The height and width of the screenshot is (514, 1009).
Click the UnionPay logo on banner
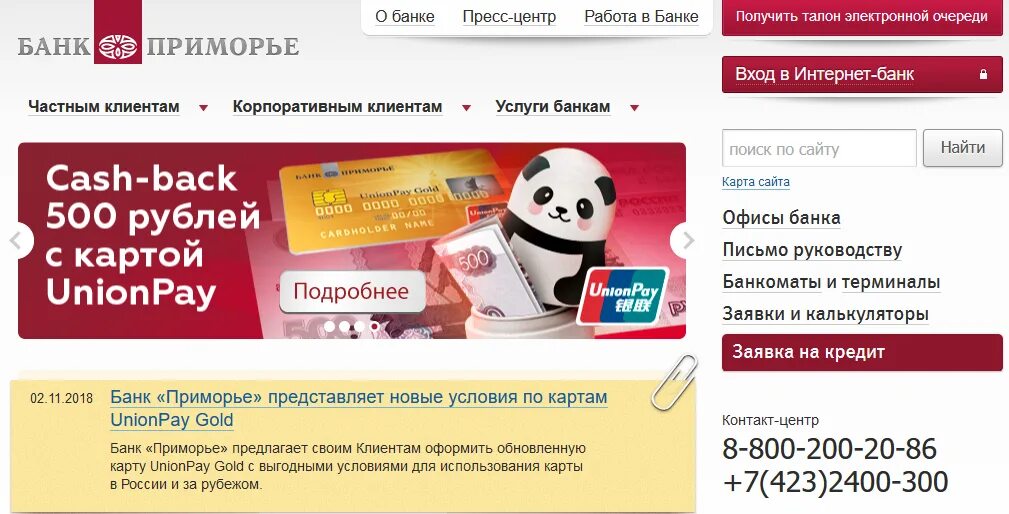(622, 296)
